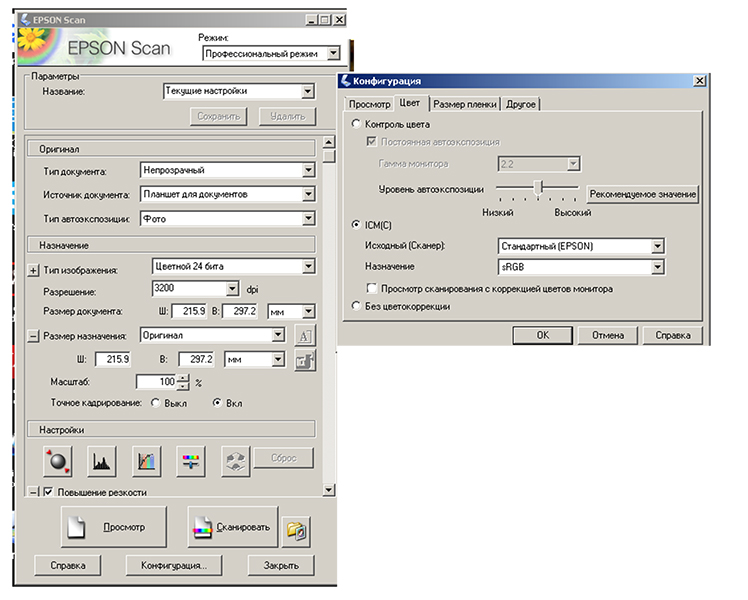Click the Сканировать button

(232, 527)
